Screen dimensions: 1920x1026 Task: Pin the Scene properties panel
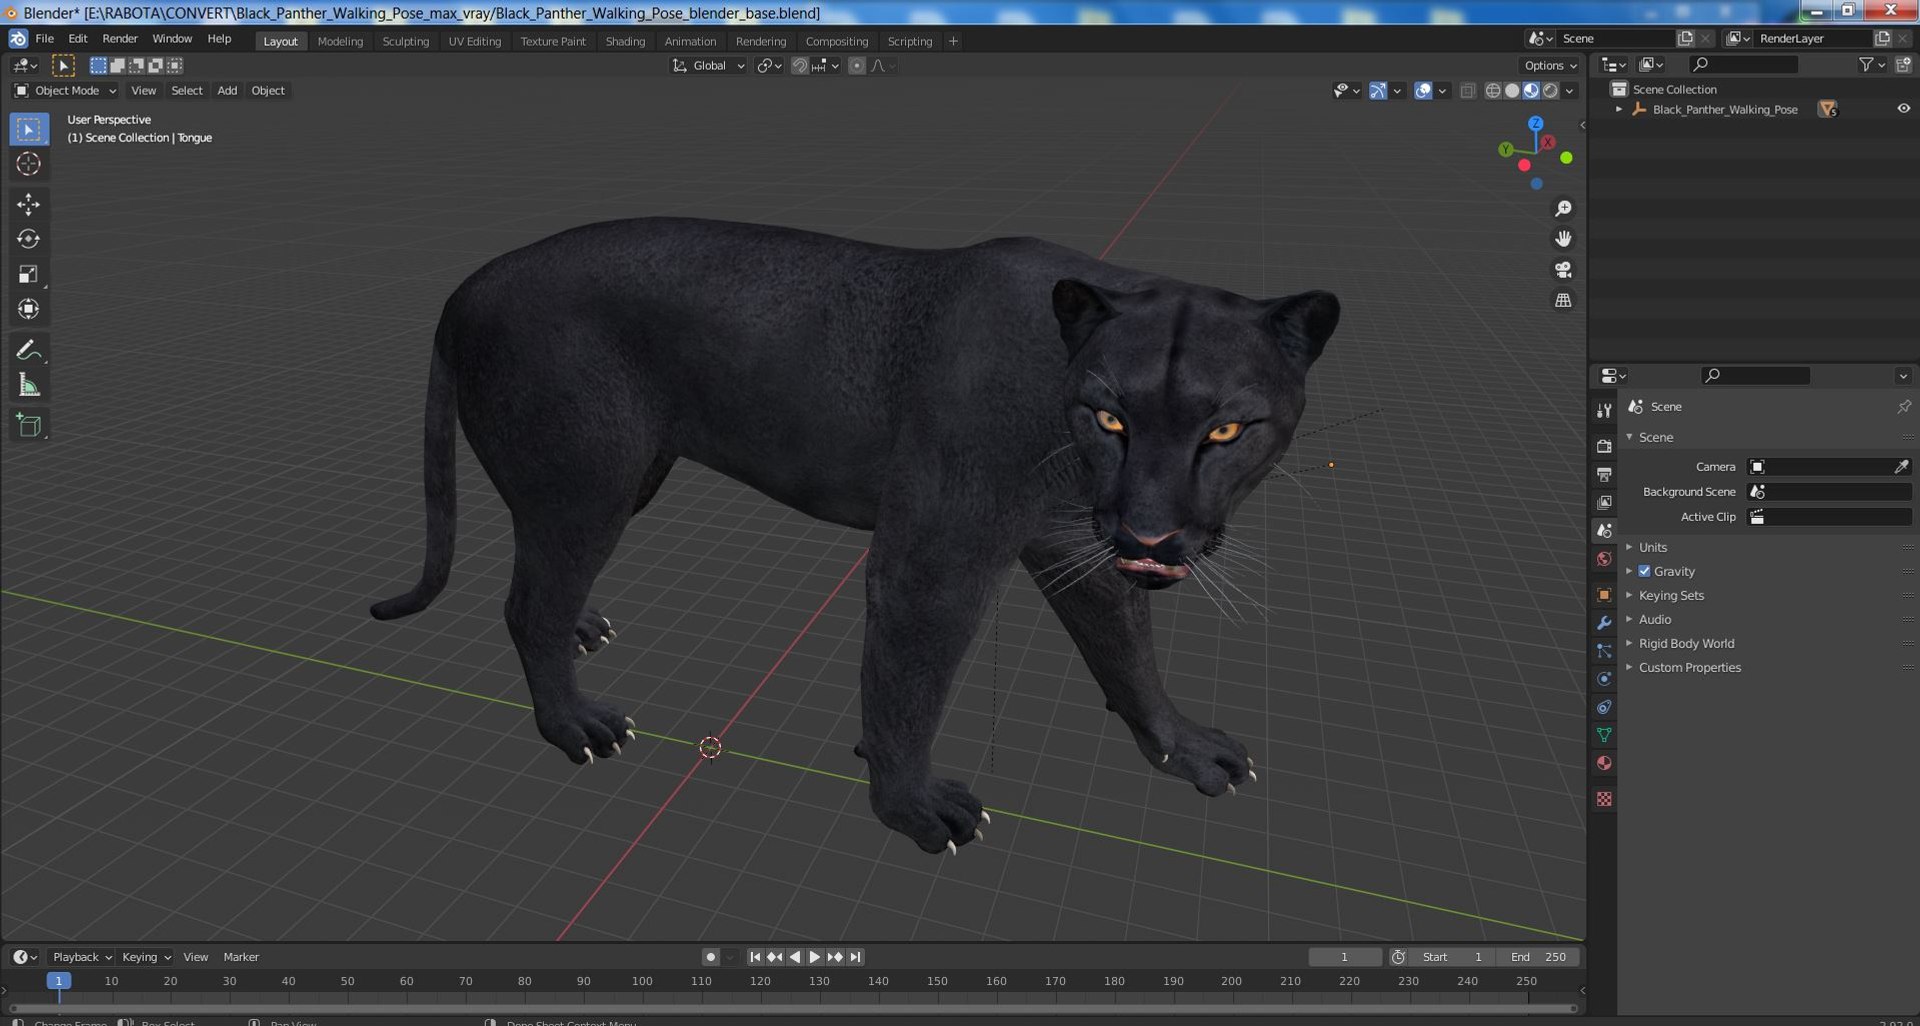click(1903, 407)
